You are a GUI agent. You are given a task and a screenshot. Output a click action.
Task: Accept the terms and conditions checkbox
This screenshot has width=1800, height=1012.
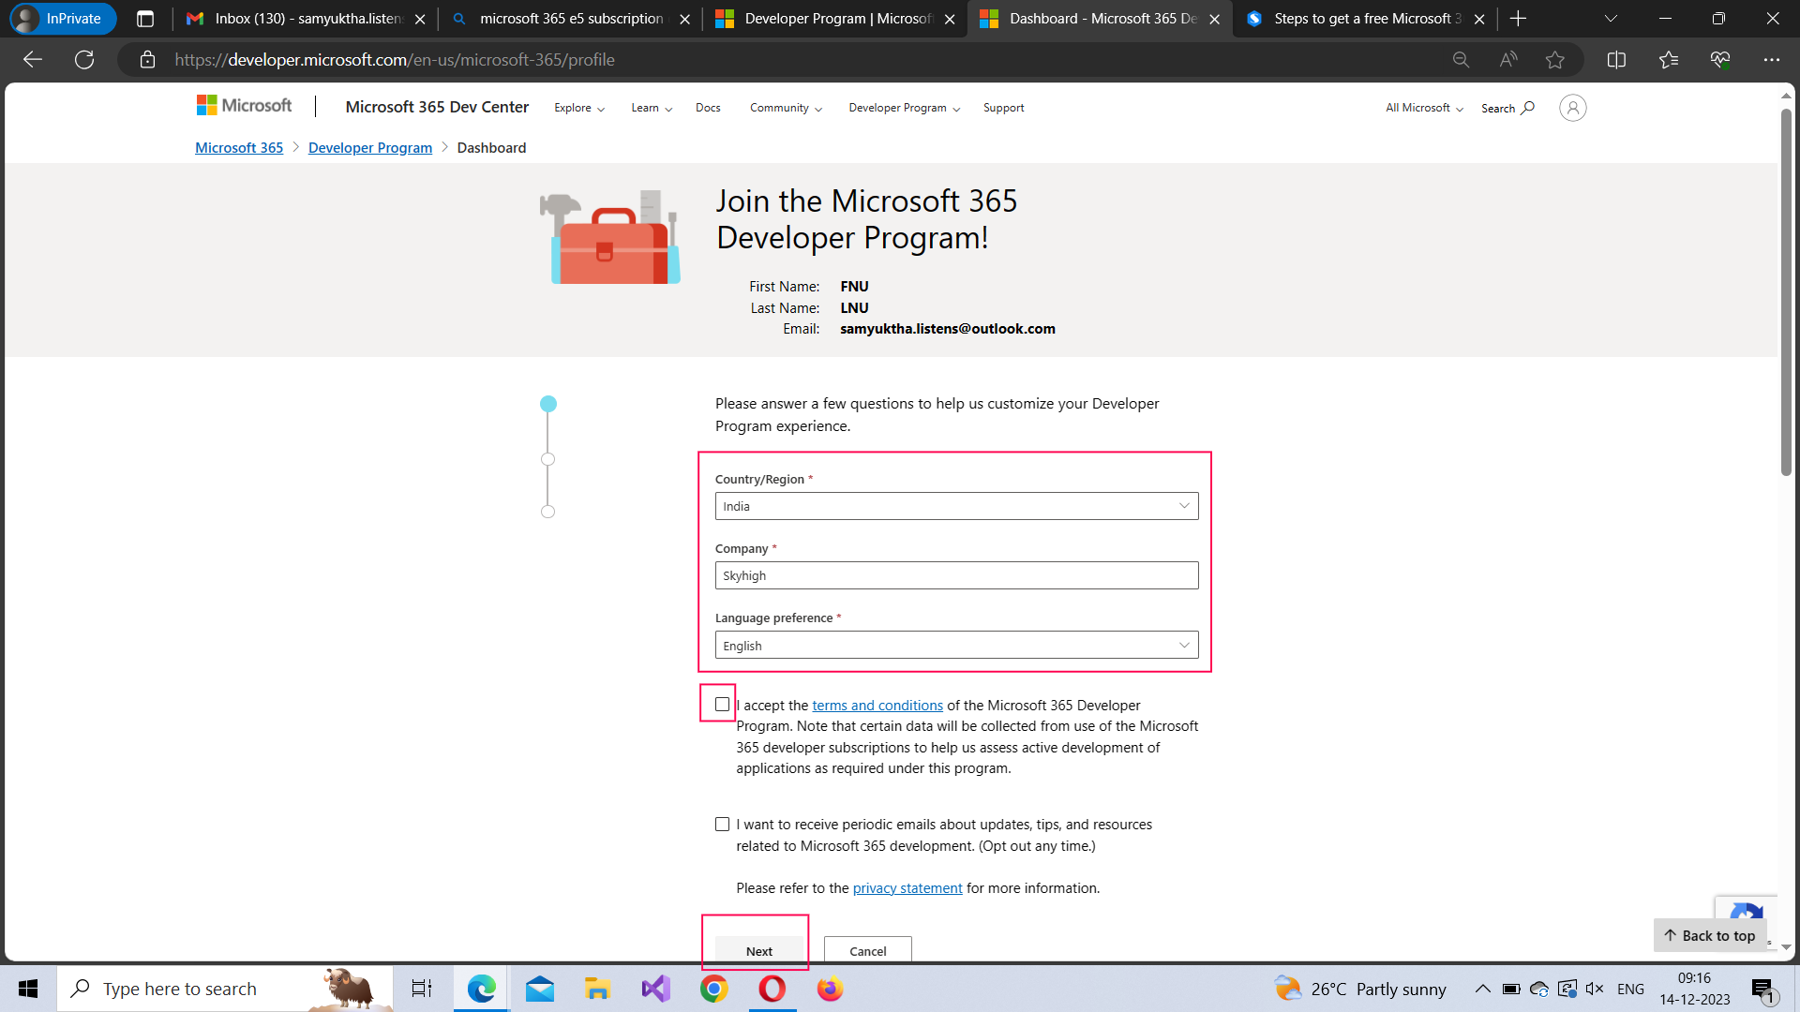point(722,704)
